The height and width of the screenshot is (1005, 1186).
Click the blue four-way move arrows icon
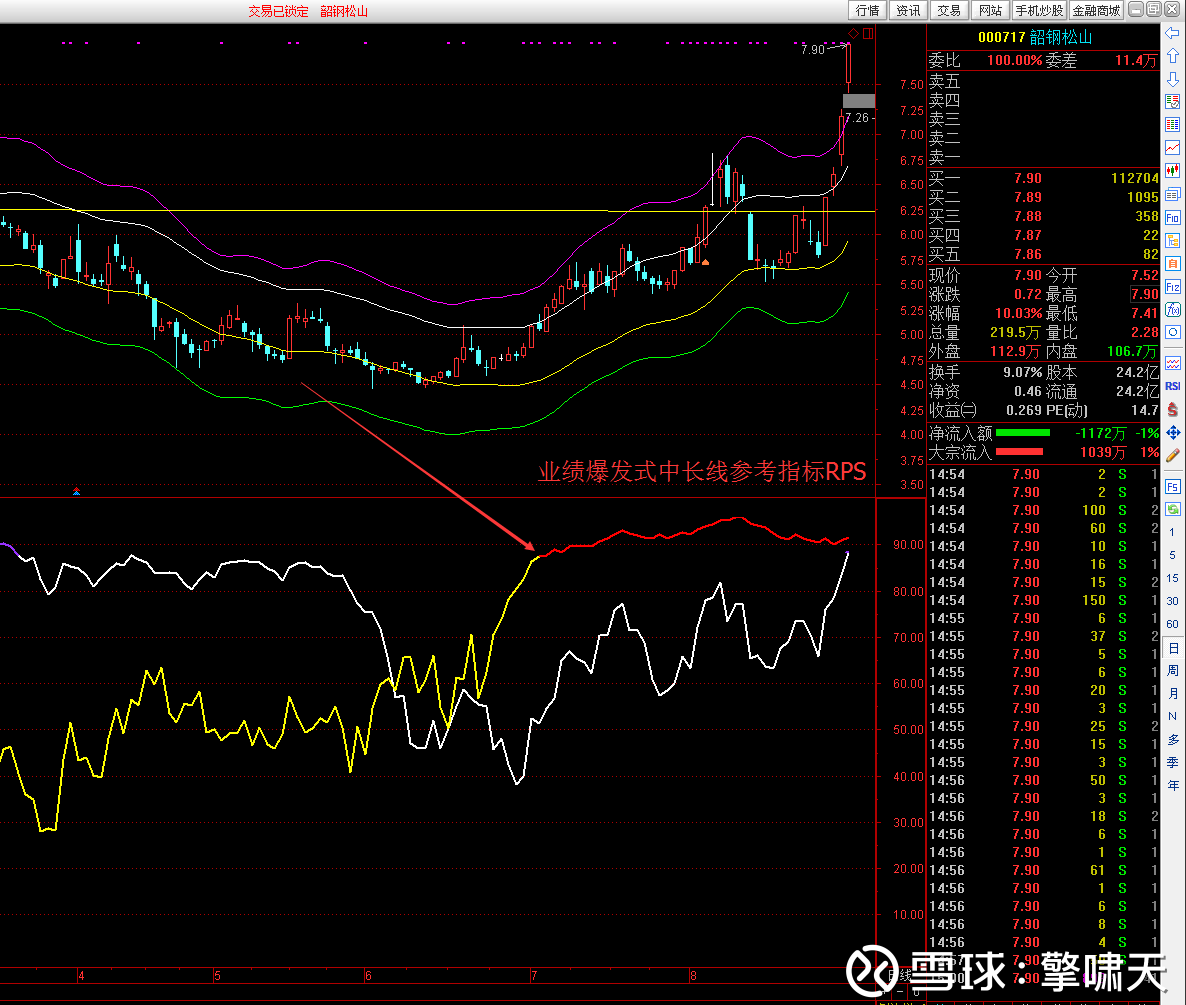(x=1172, y=433)
